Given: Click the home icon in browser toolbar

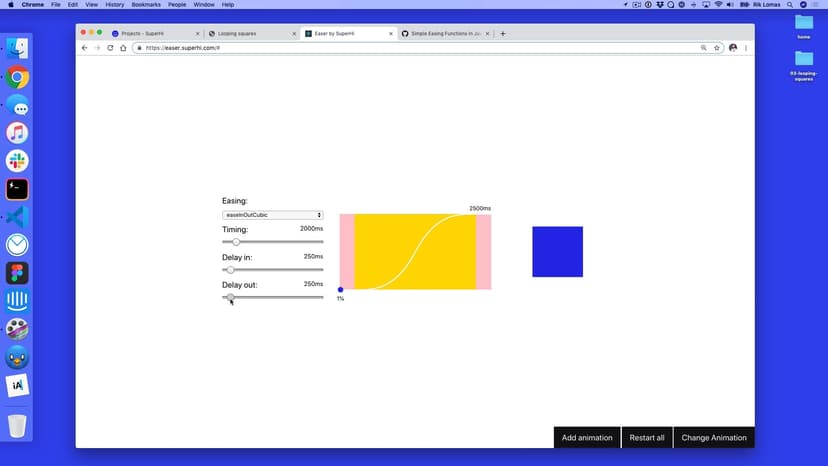Looking at the screenshot, I should point(123,48).
